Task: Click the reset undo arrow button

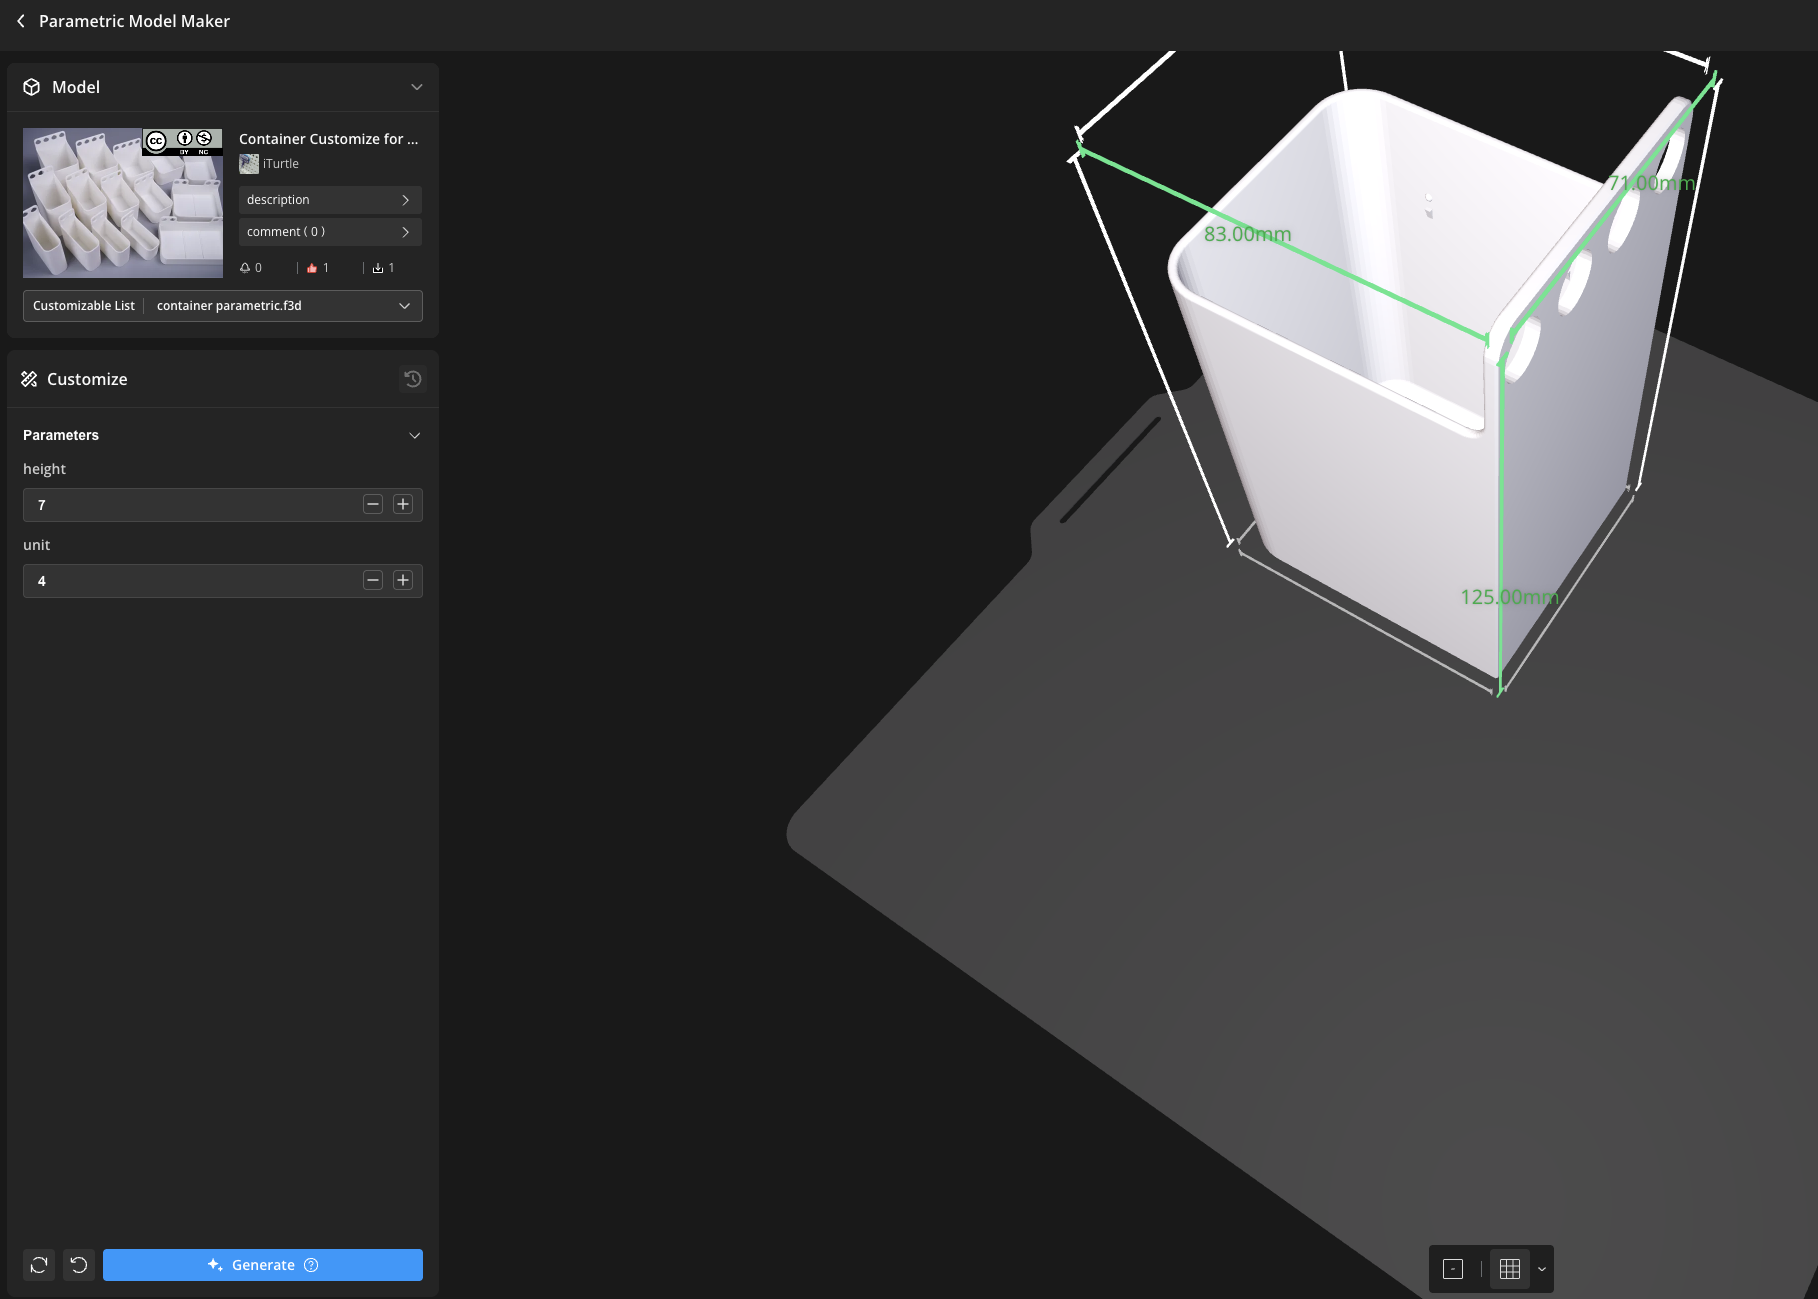Action: (x=79, y=1265)
